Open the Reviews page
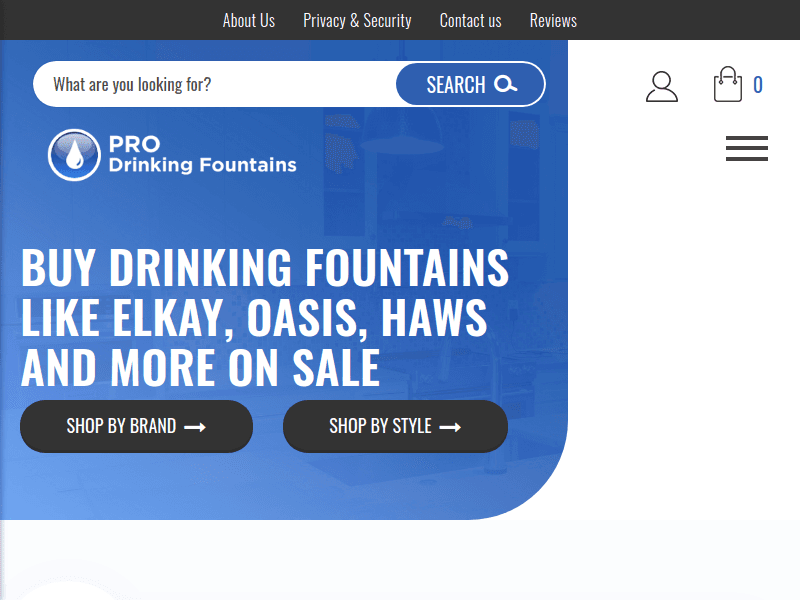The image size is (800, 600). point(553,20)
